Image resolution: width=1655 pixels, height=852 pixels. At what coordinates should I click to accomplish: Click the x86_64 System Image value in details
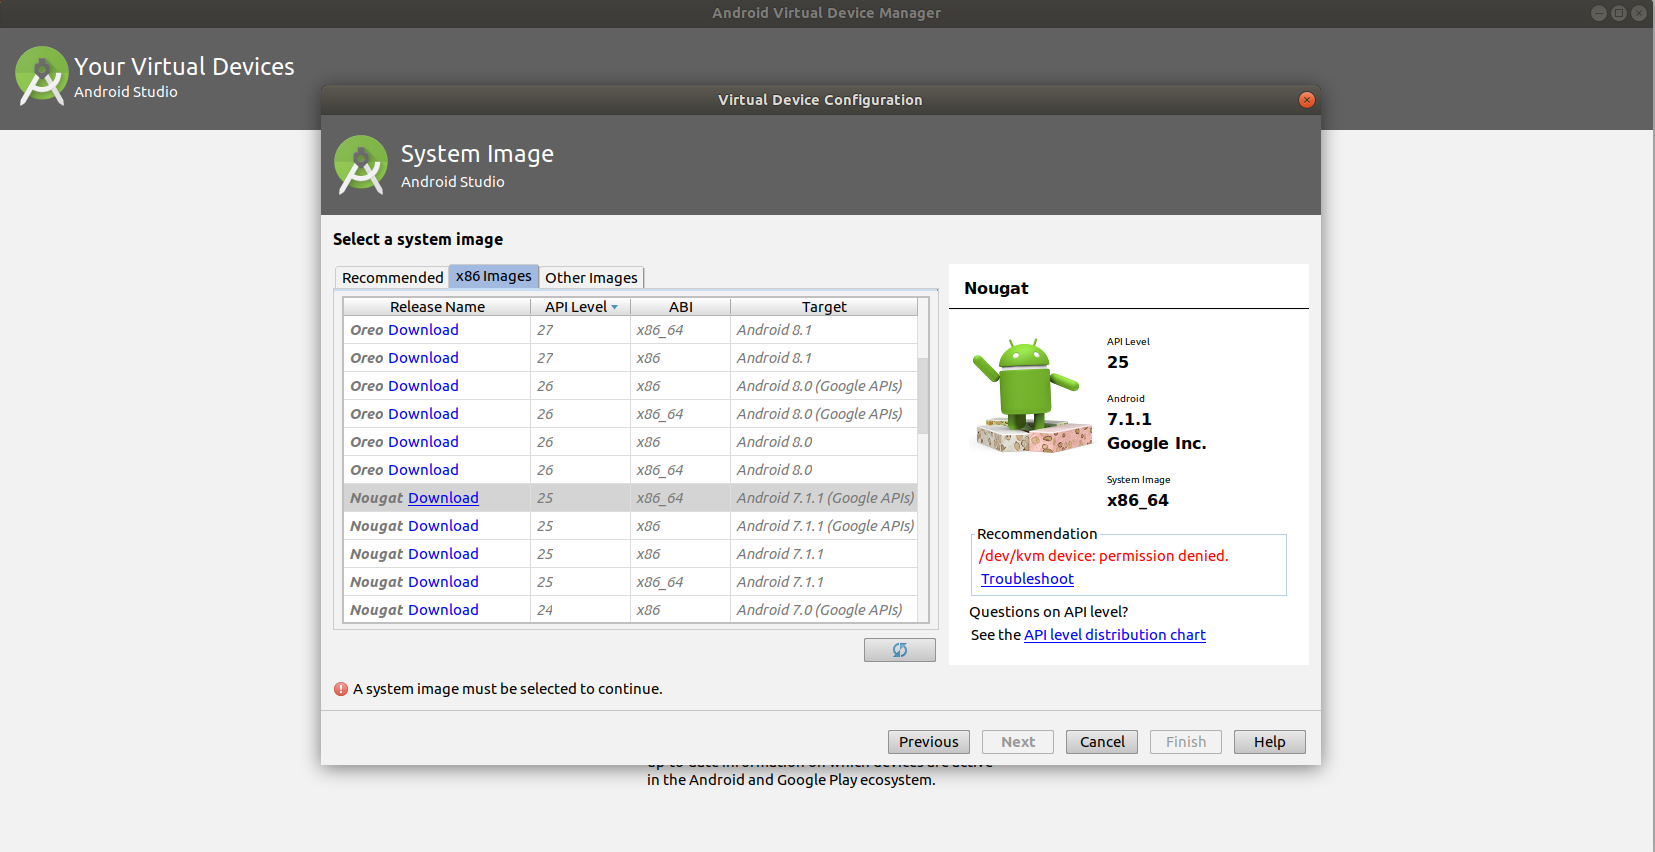click(x=1137, y=500)
